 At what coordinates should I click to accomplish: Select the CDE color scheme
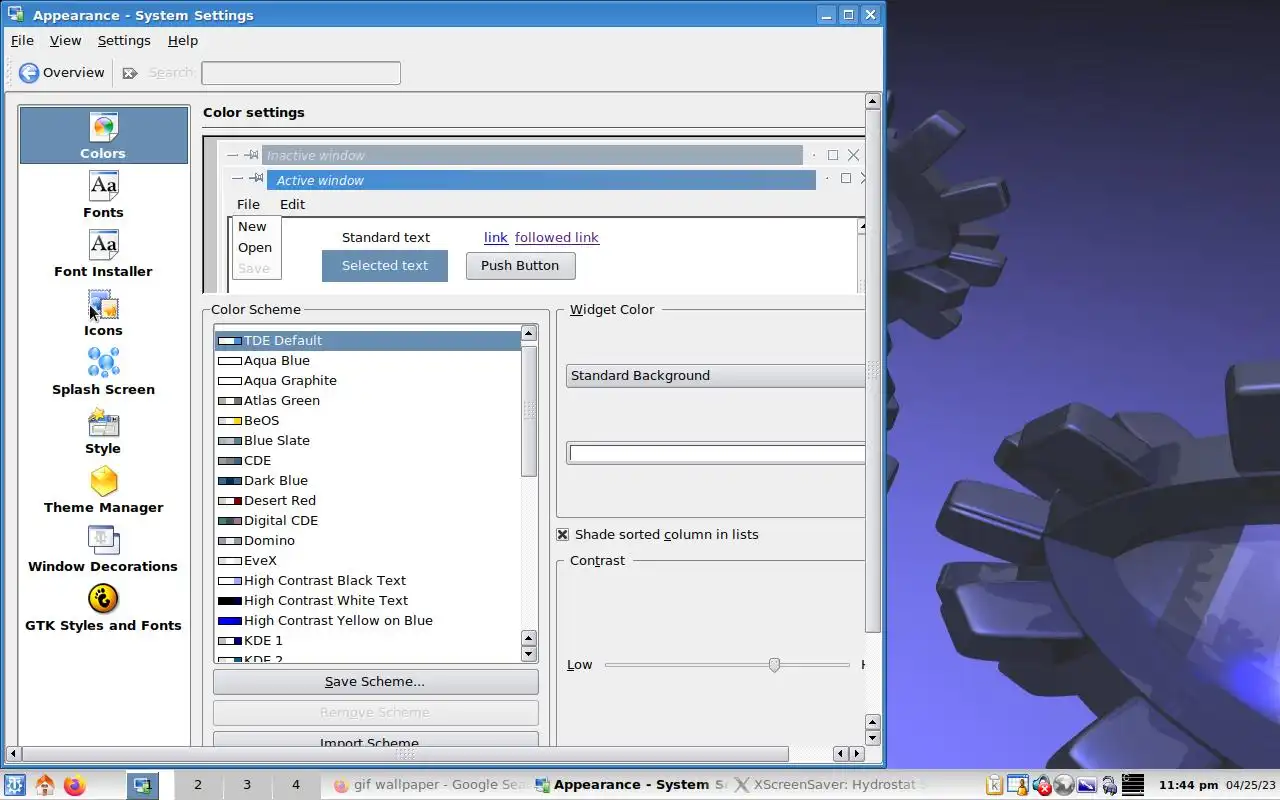367,461
